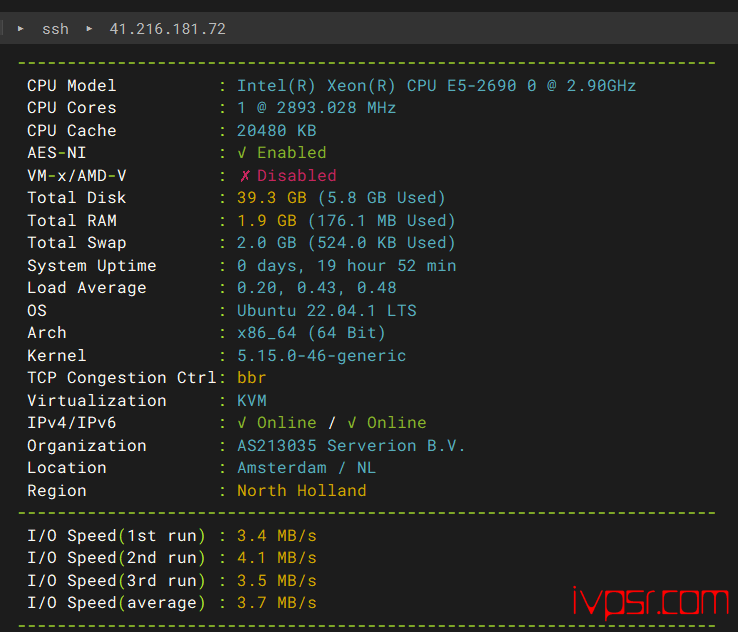The image size is (738, 632).
Task: Click the IPv6 online check mark
Action: coord(352,423)
